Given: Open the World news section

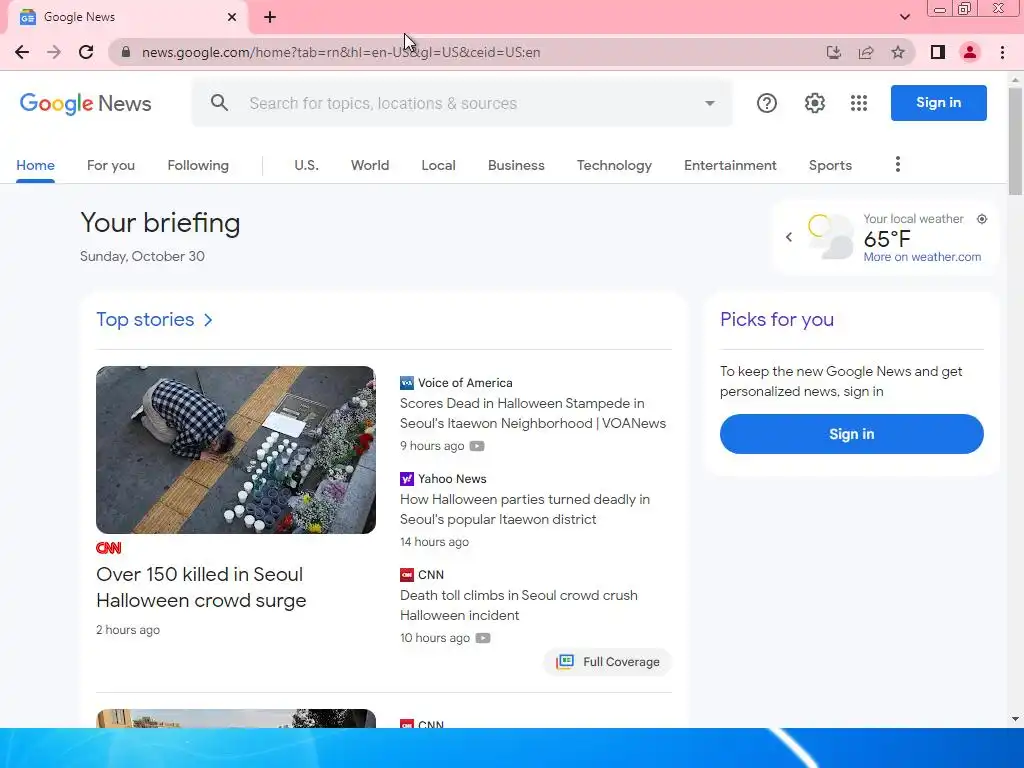Looking at the screenshot, I should tap(370, 165).
